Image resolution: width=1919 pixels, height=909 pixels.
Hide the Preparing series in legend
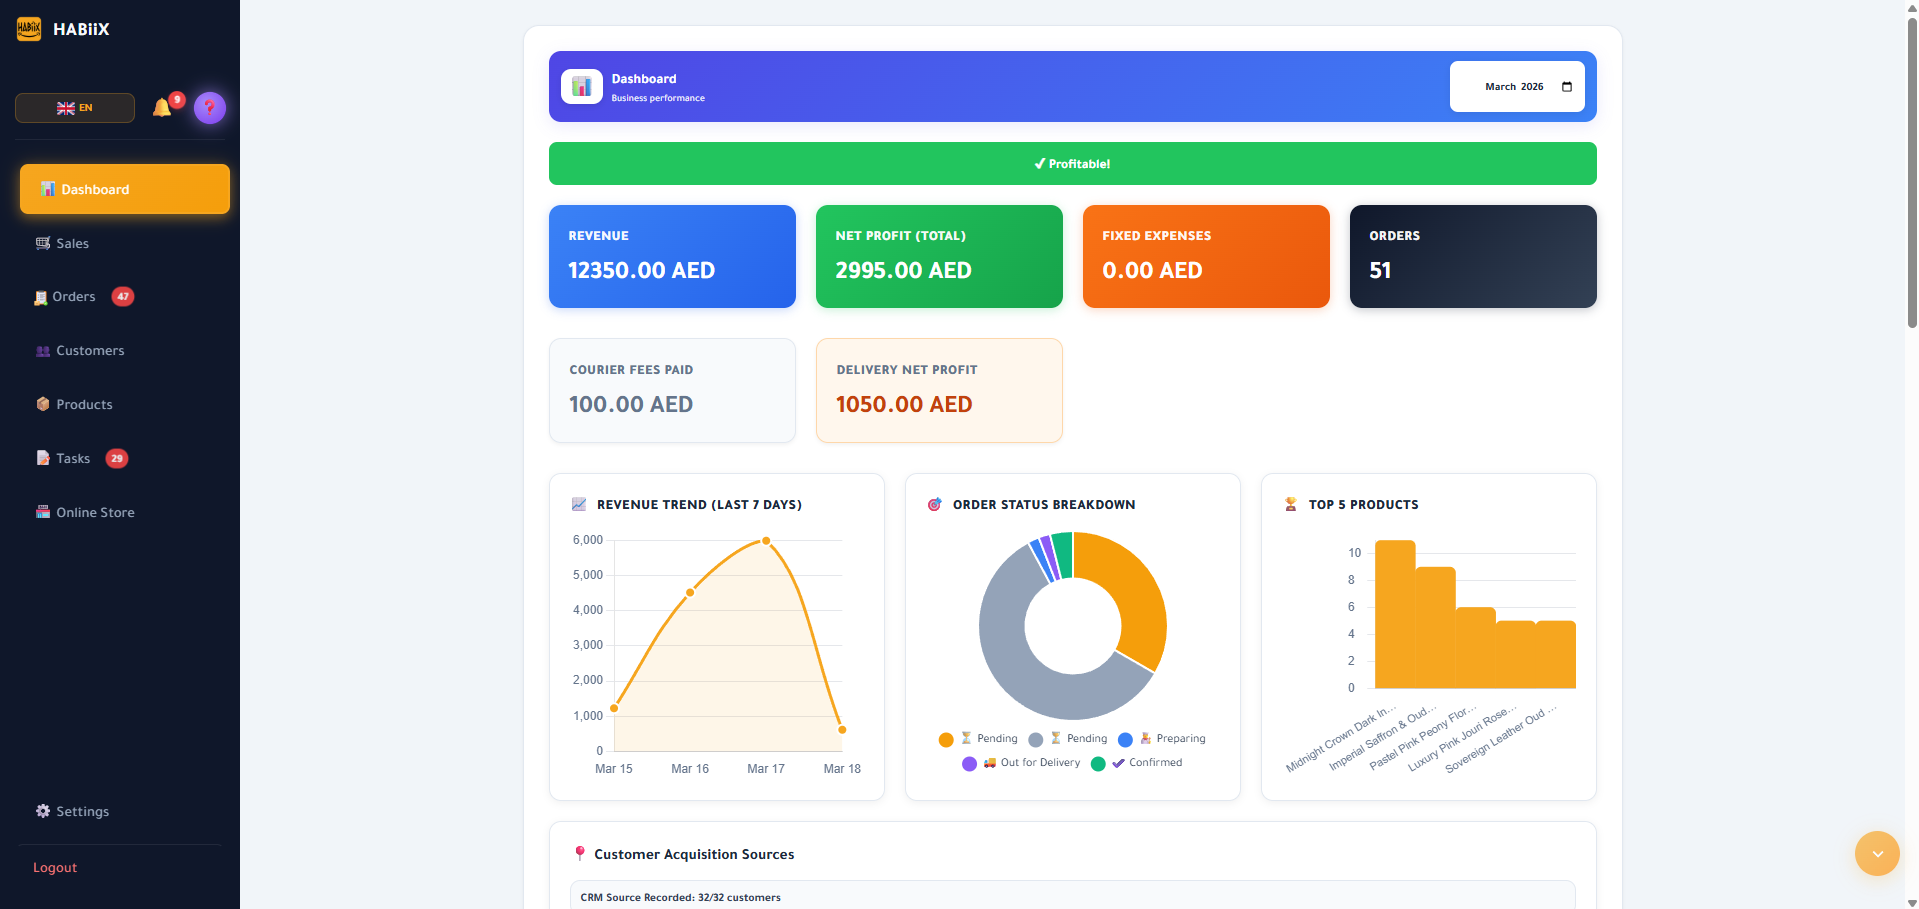click(1170, 739)
